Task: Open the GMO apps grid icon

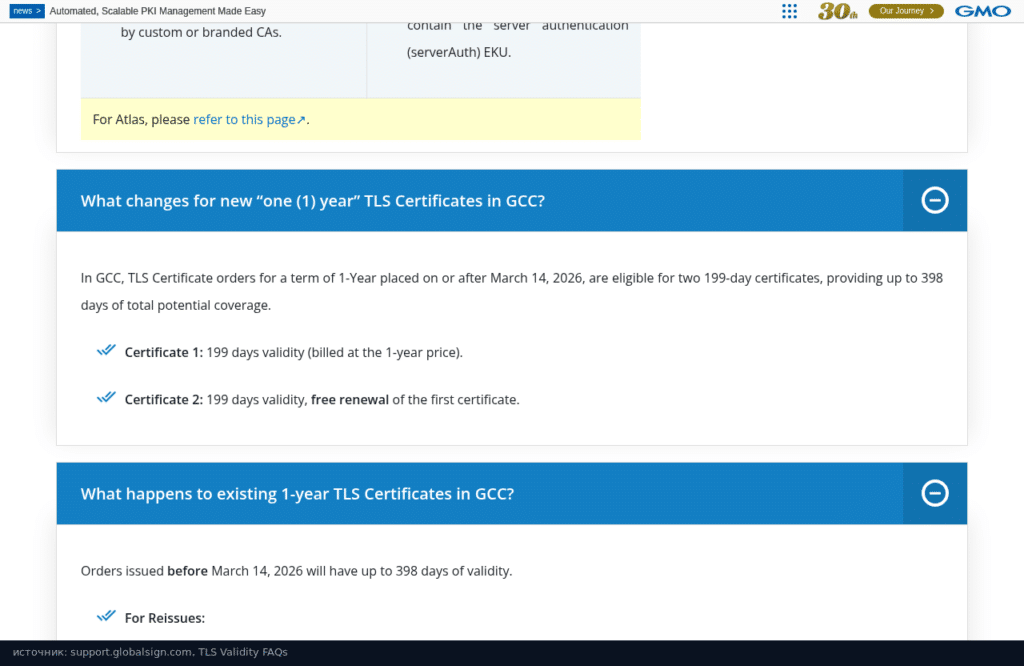Action: [789, 11]
